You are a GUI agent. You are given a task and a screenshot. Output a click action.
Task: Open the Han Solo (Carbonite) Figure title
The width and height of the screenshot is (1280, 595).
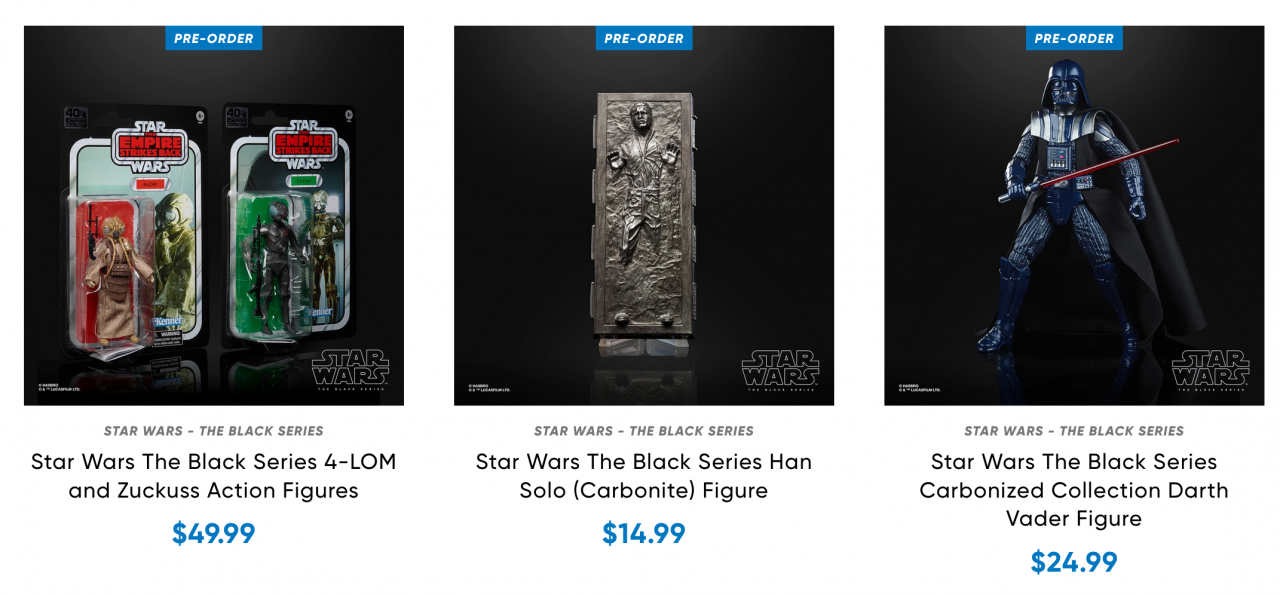pos(644,476)
